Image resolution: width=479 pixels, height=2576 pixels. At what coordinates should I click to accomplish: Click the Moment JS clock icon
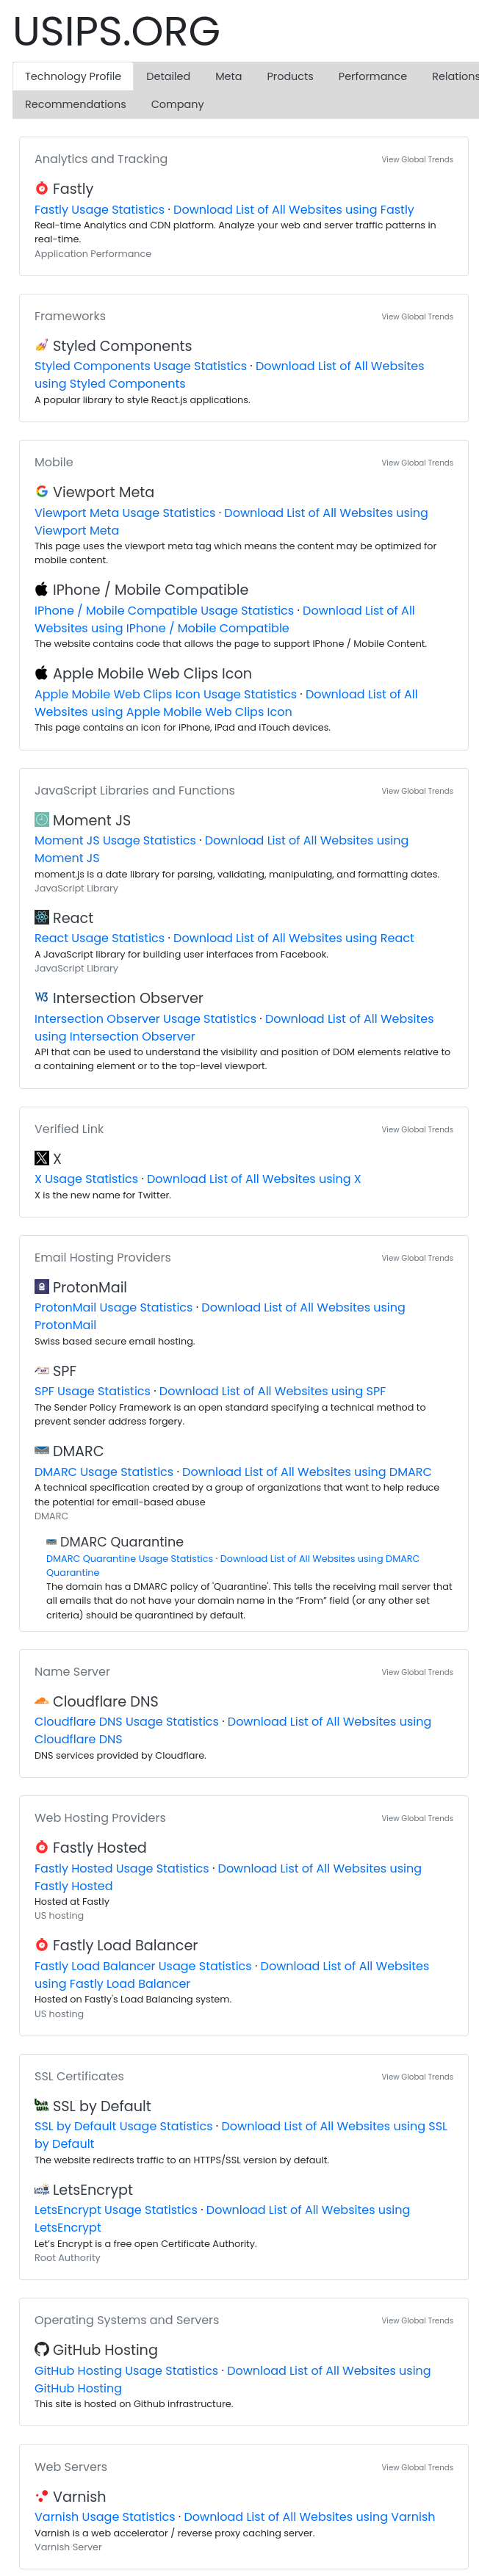tap(41, 819)
